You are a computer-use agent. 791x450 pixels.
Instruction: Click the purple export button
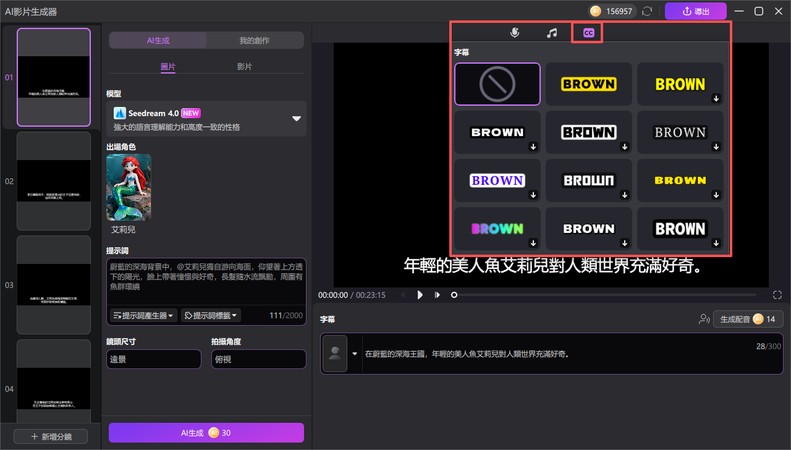point(696,11)
